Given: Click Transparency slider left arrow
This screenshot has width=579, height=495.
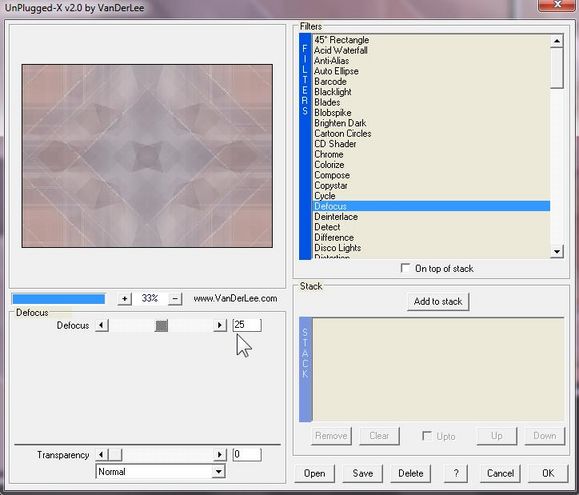Looking at the screenshot, I should click(102, 454).
